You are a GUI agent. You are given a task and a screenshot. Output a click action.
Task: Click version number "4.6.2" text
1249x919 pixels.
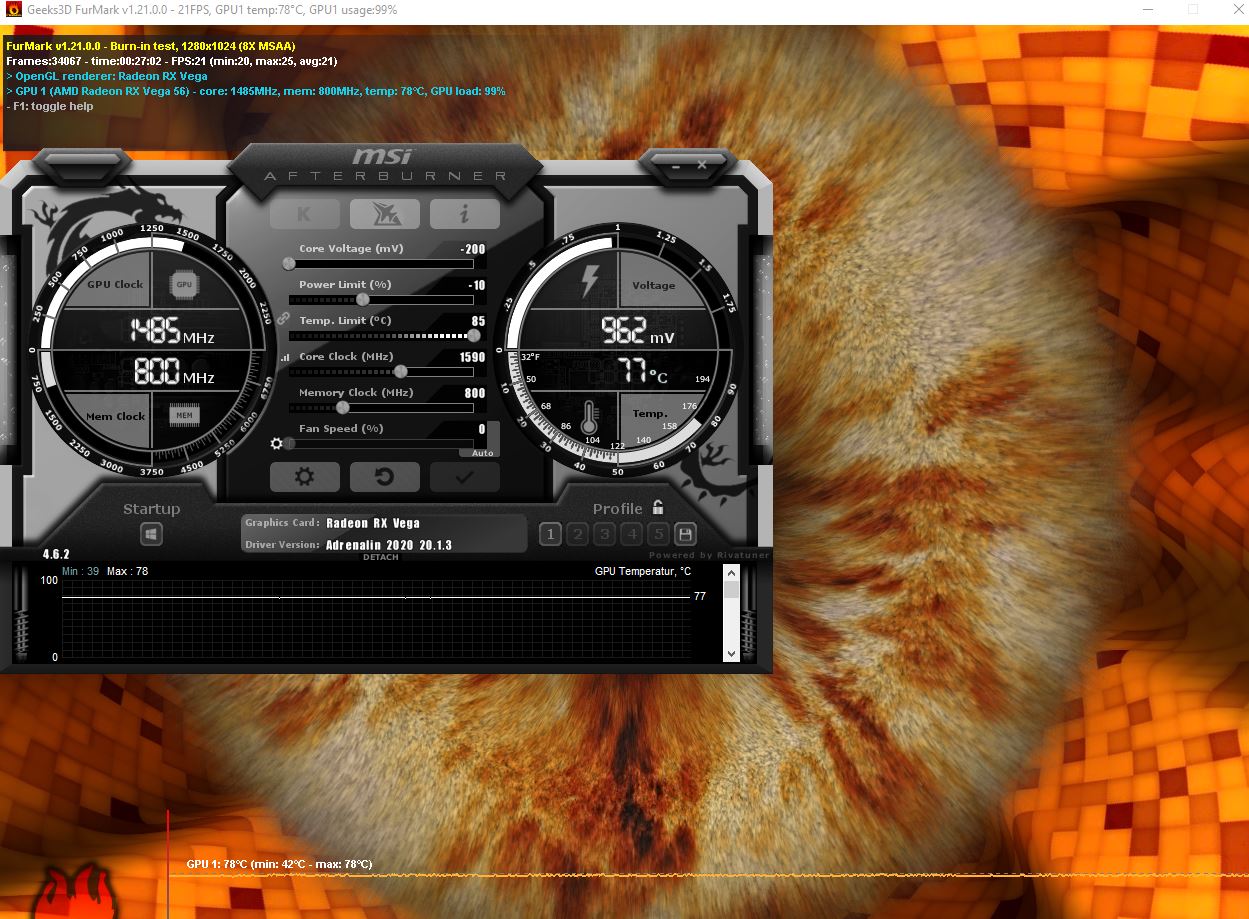[56, 554]
